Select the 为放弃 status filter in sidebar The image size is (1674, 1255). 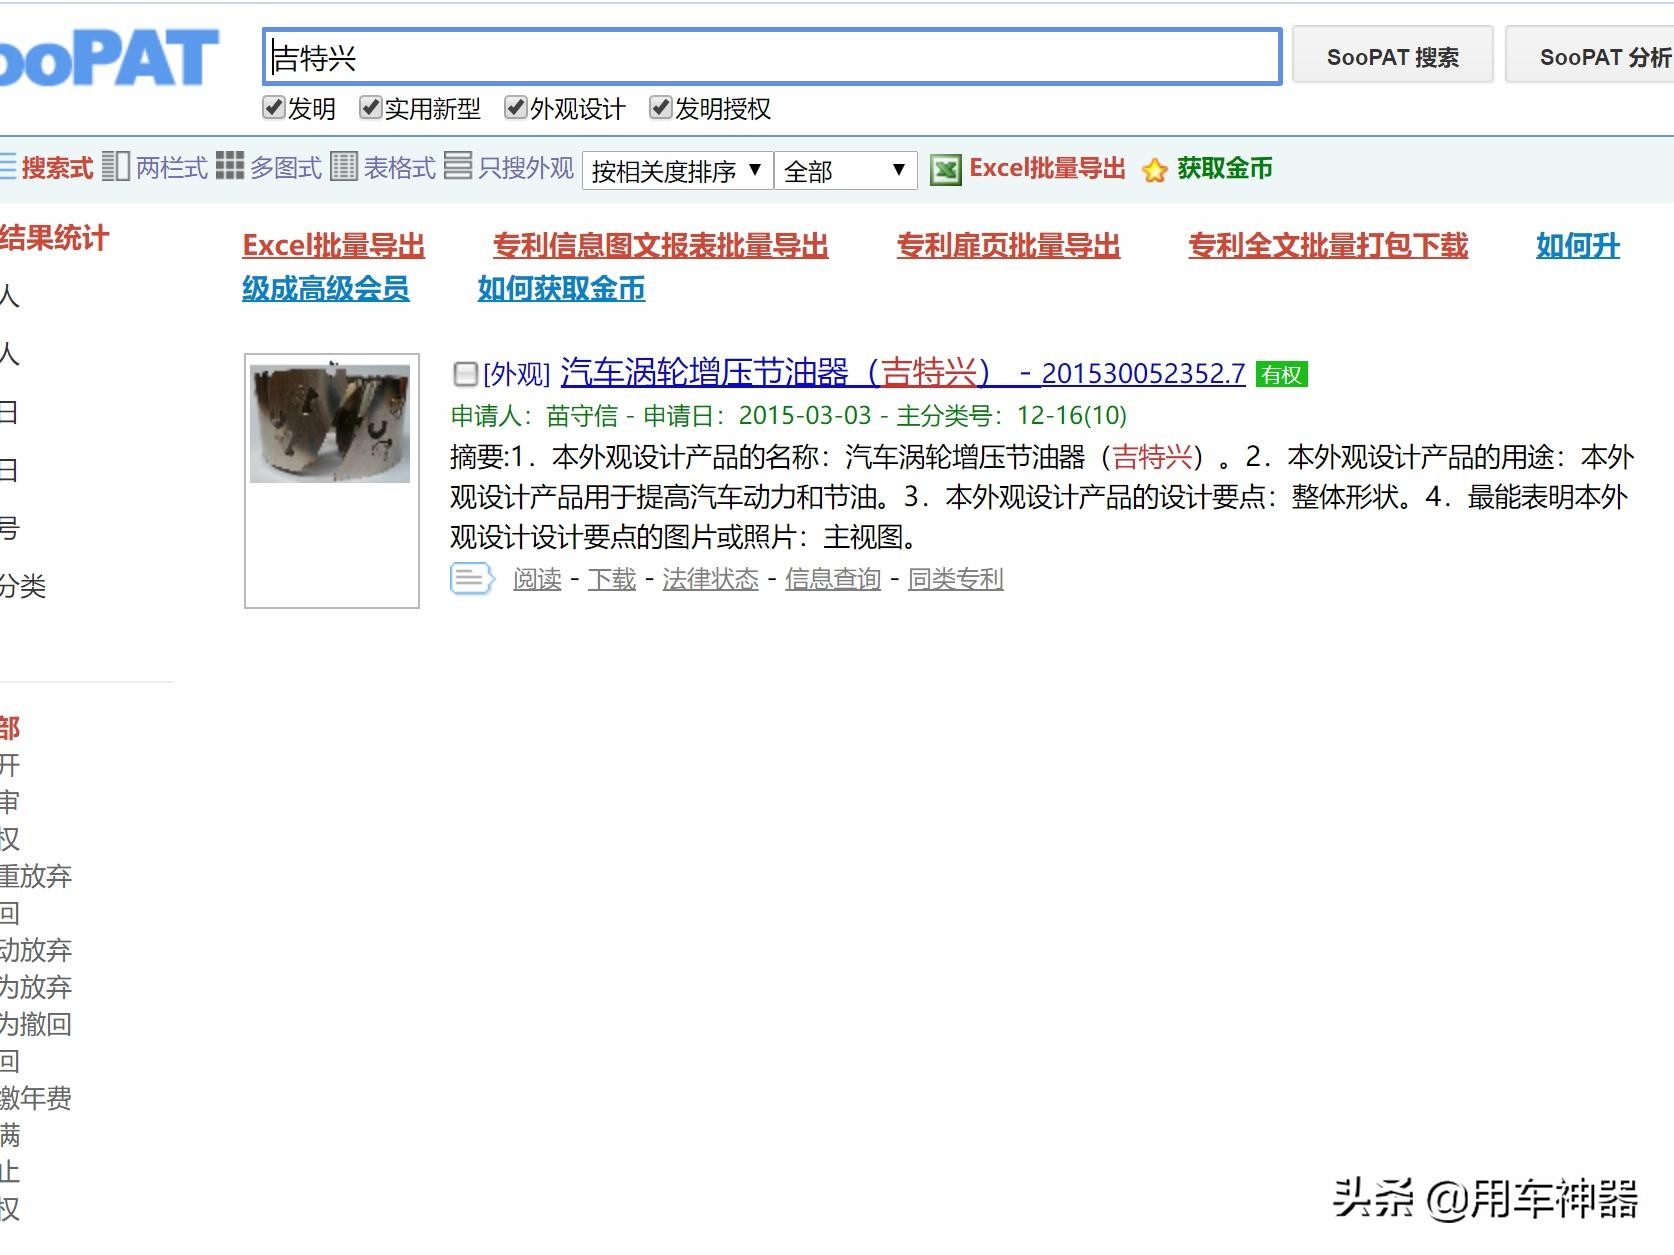36,987
